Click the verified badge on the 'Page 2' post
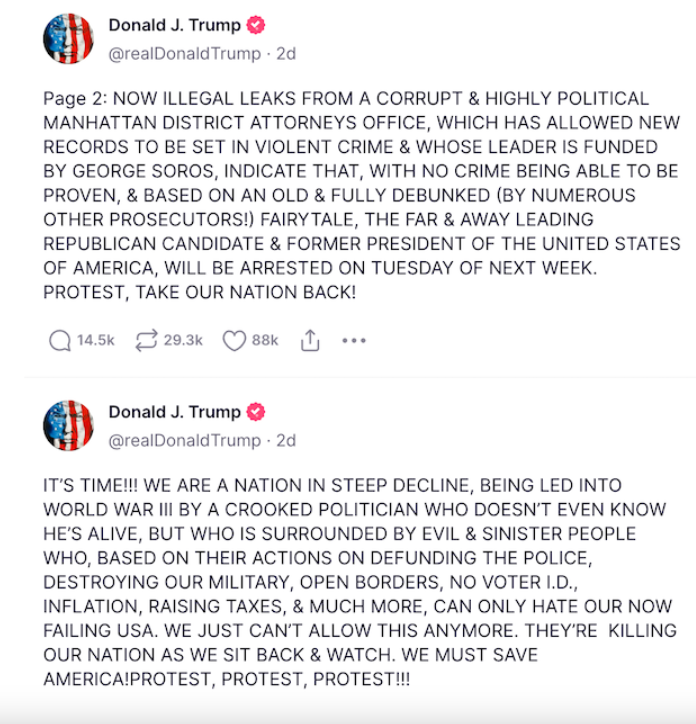This screenshot has width=696, height=724. coord(256,26)
